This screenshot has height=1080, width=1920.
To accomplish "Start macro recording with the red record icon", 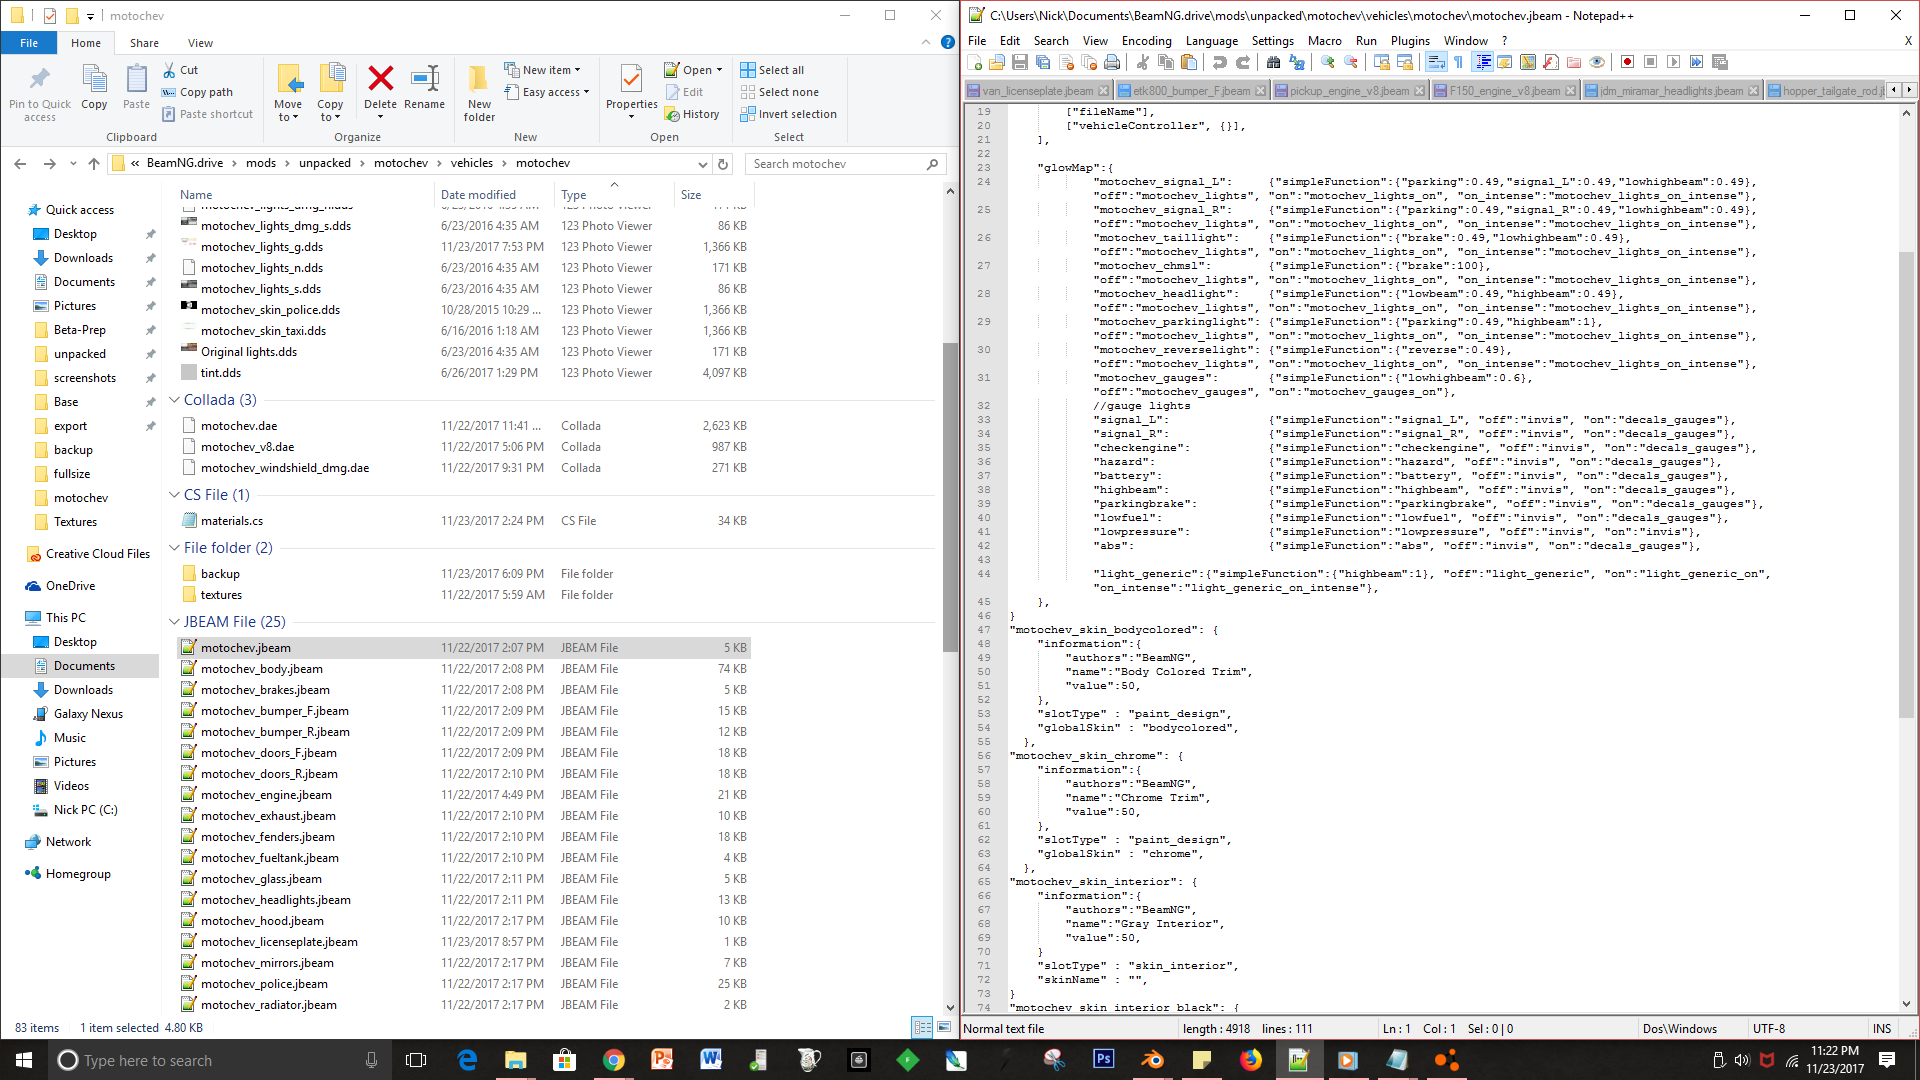I will pos(1627,62).
